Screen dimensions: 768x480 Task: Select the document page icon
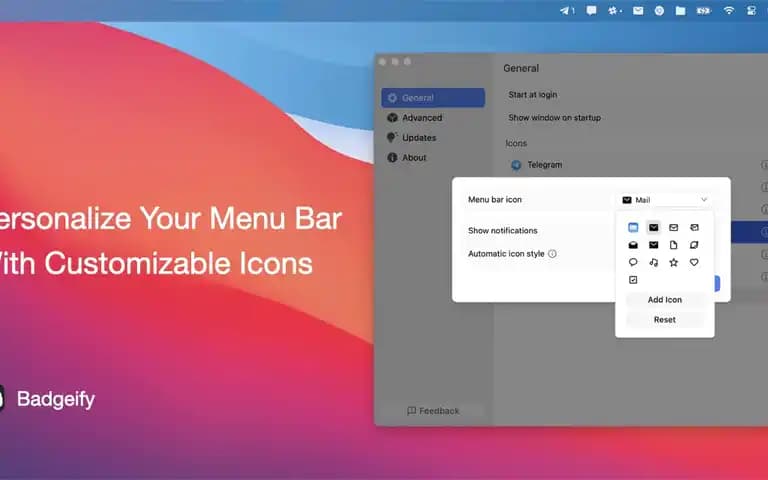coord(673,245)
